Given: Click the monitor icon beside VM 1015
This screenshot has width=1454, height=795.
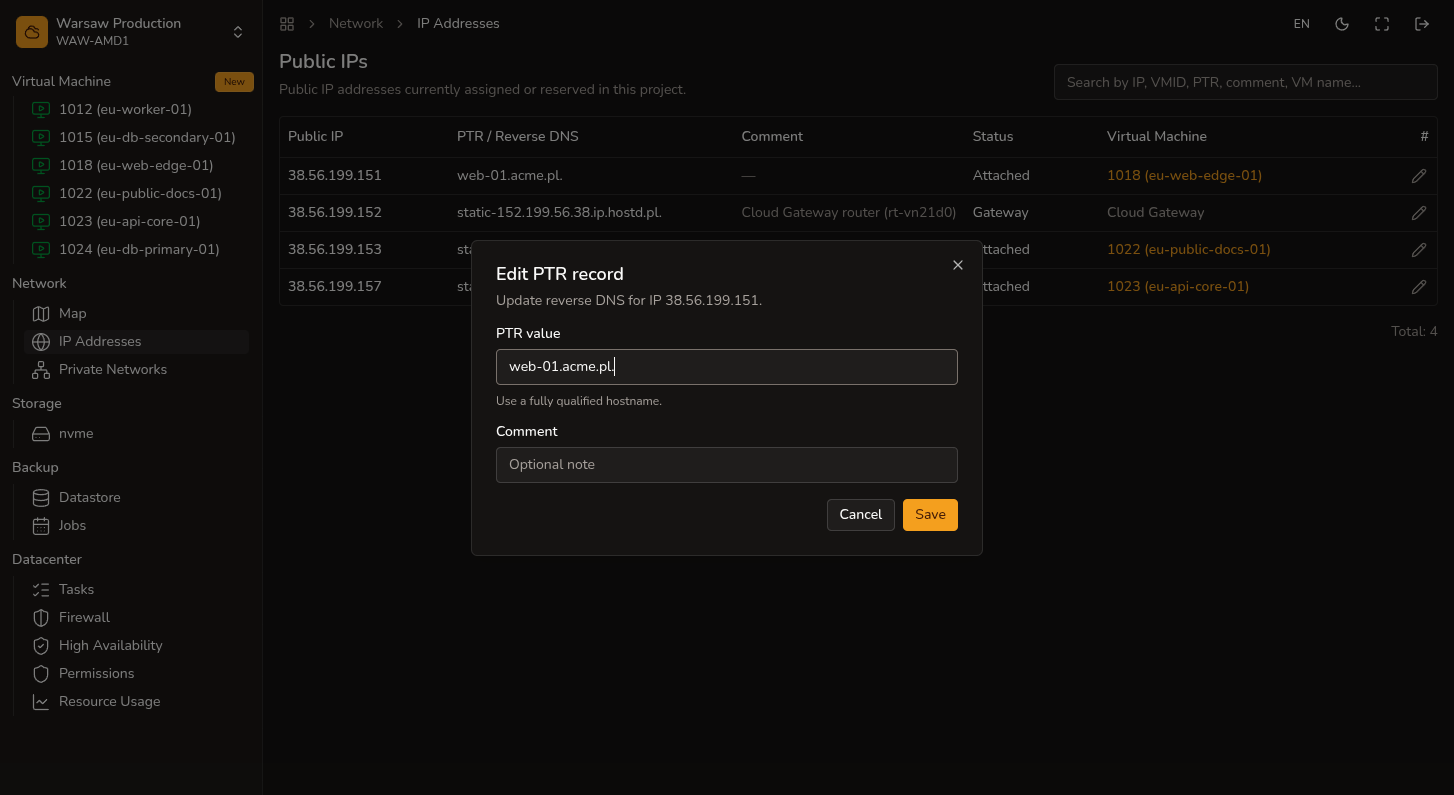Looking at the screenshot, I should point(41,137).
